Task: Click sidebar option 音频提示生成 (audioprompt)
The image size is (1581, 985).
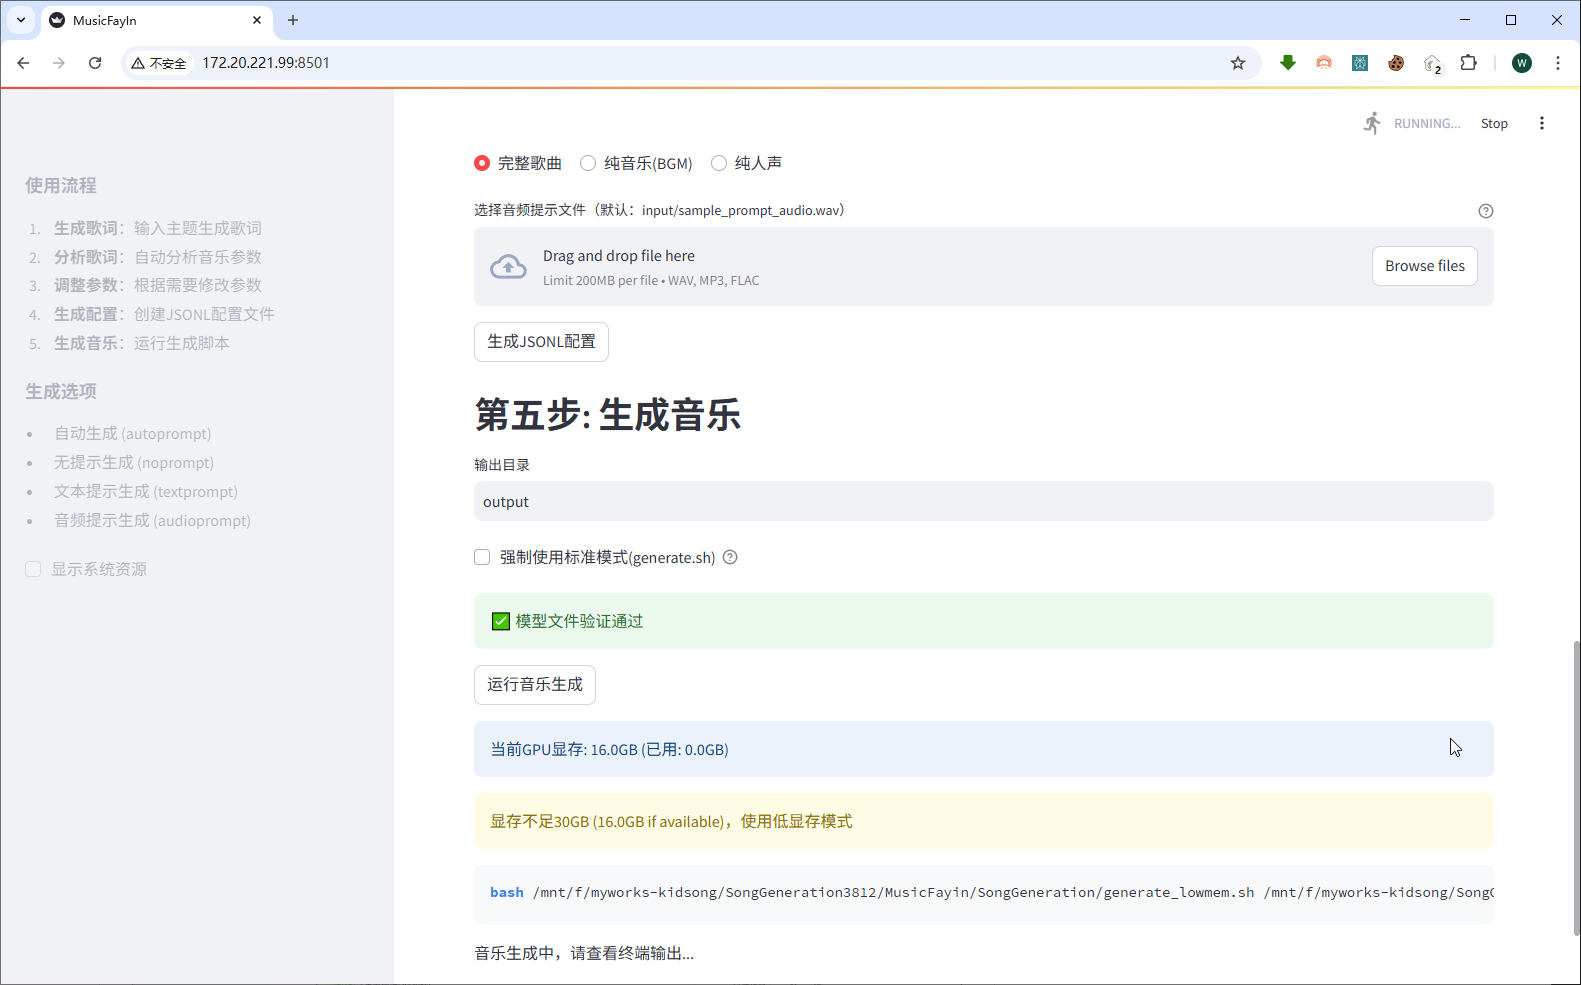Action: (152, 520)
